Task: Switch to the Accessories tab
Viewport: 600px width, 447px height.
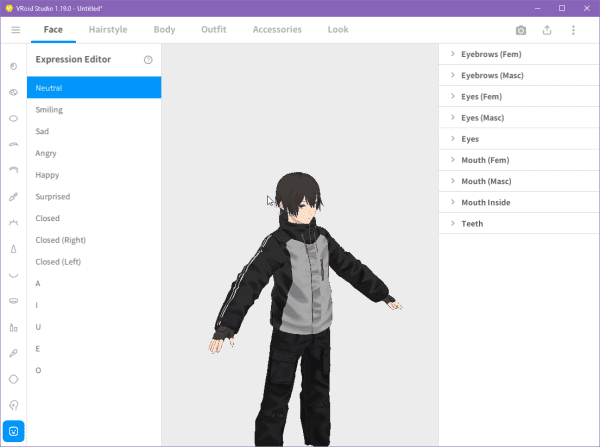Action: tap(277, 29)
